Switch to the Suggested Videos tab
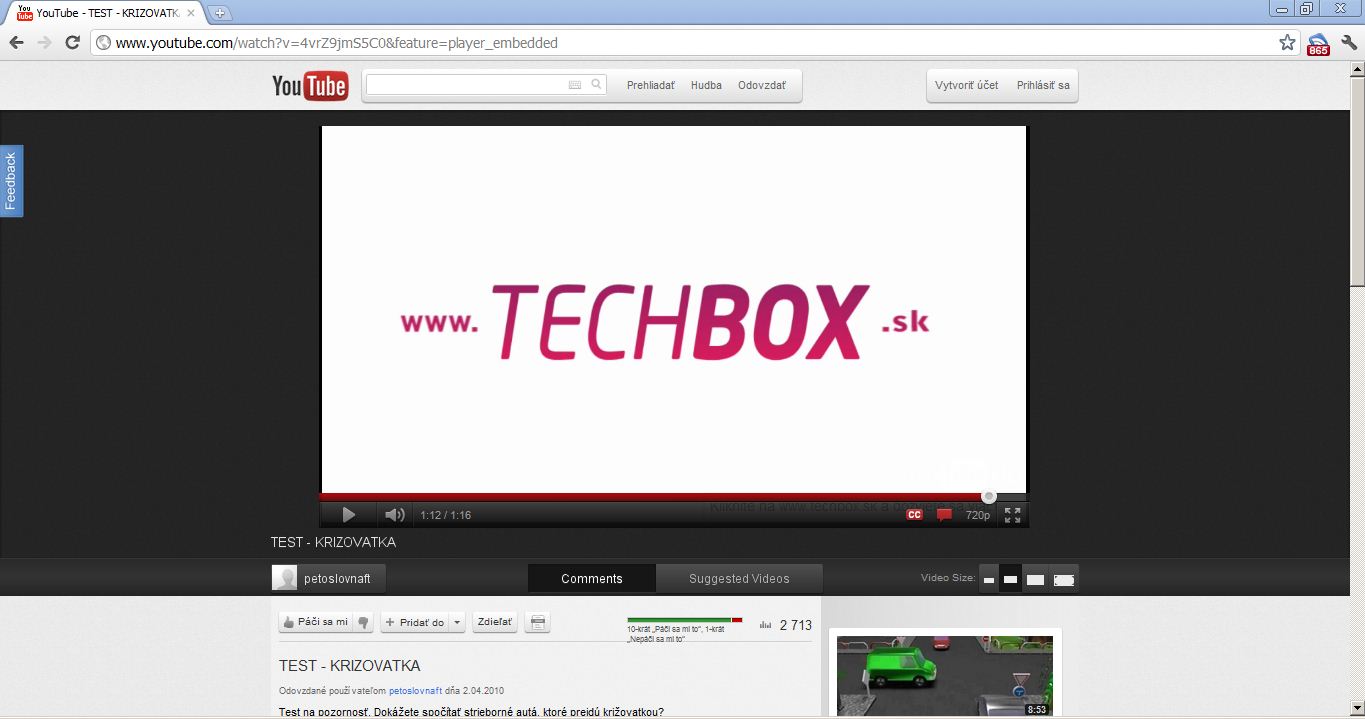 tap(739, 578)
